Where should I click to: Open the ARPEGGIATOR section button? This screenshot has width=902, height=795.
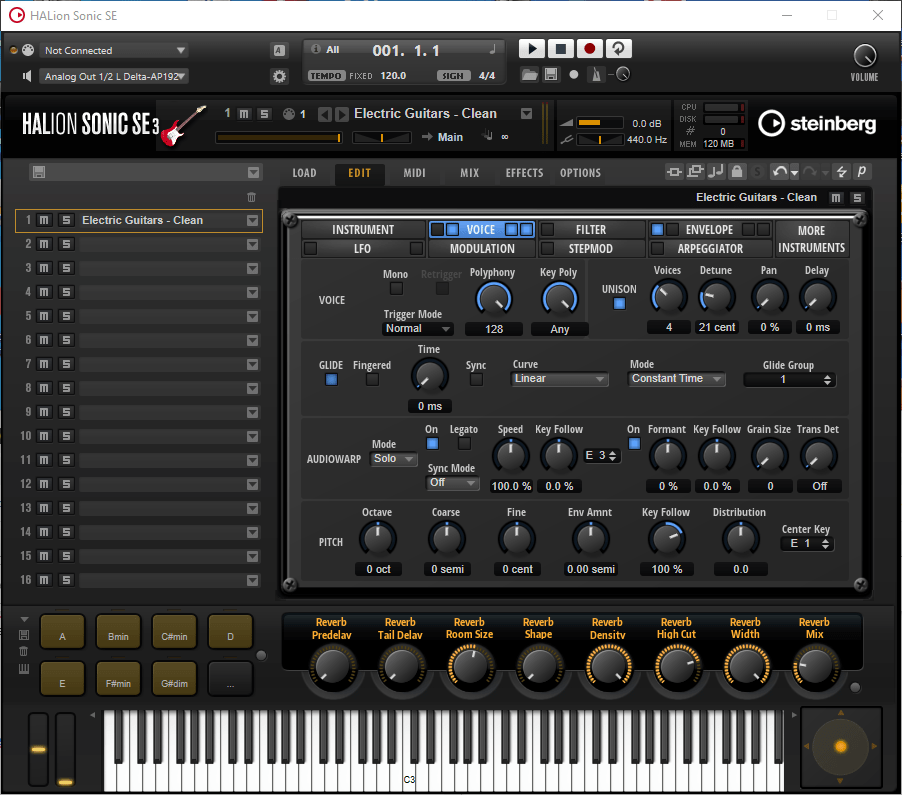(710, 249)
